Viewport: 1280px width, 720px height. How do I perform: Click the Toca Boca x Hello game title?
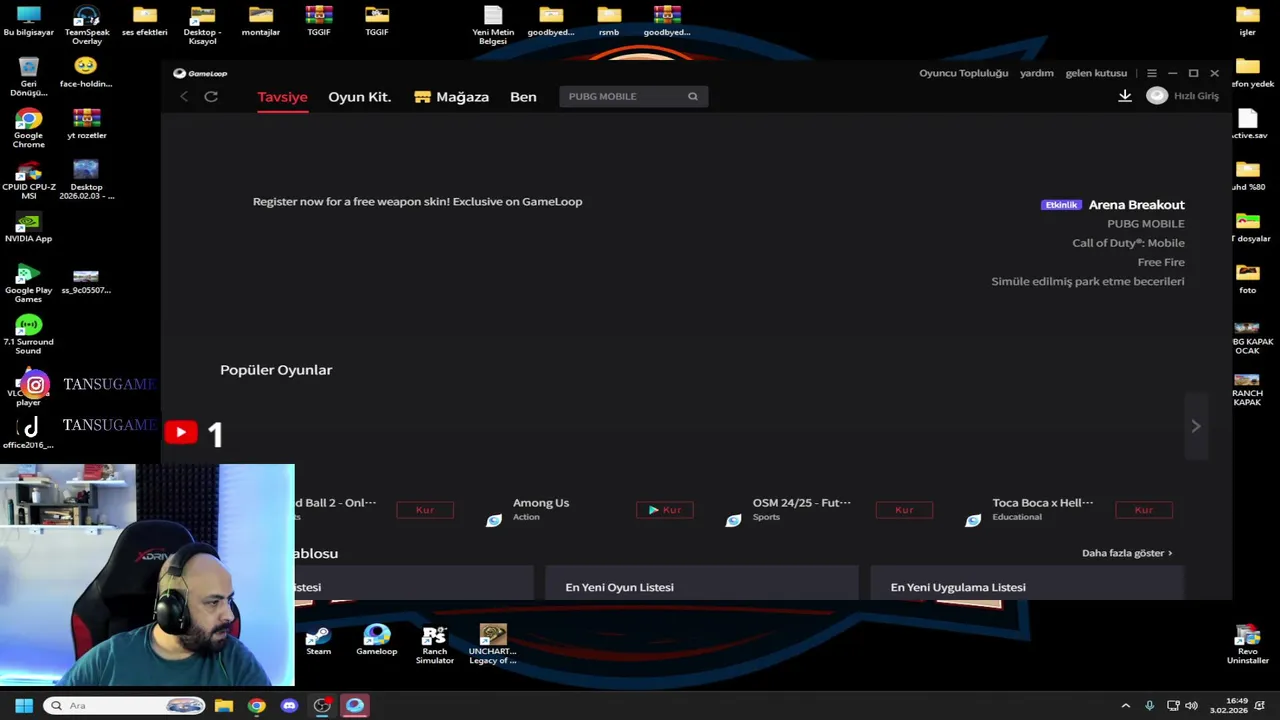(x=1043, y=503)
